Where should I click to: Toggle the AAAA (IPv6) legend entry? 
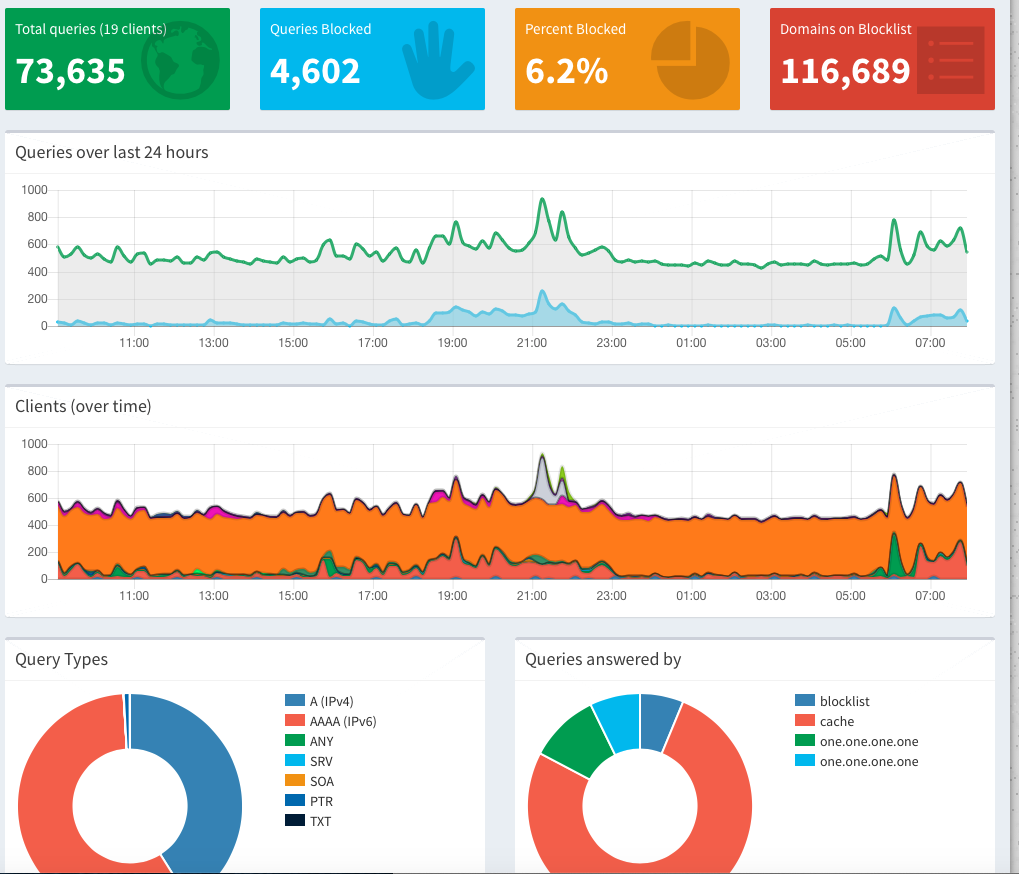click(x=330, y=721)
